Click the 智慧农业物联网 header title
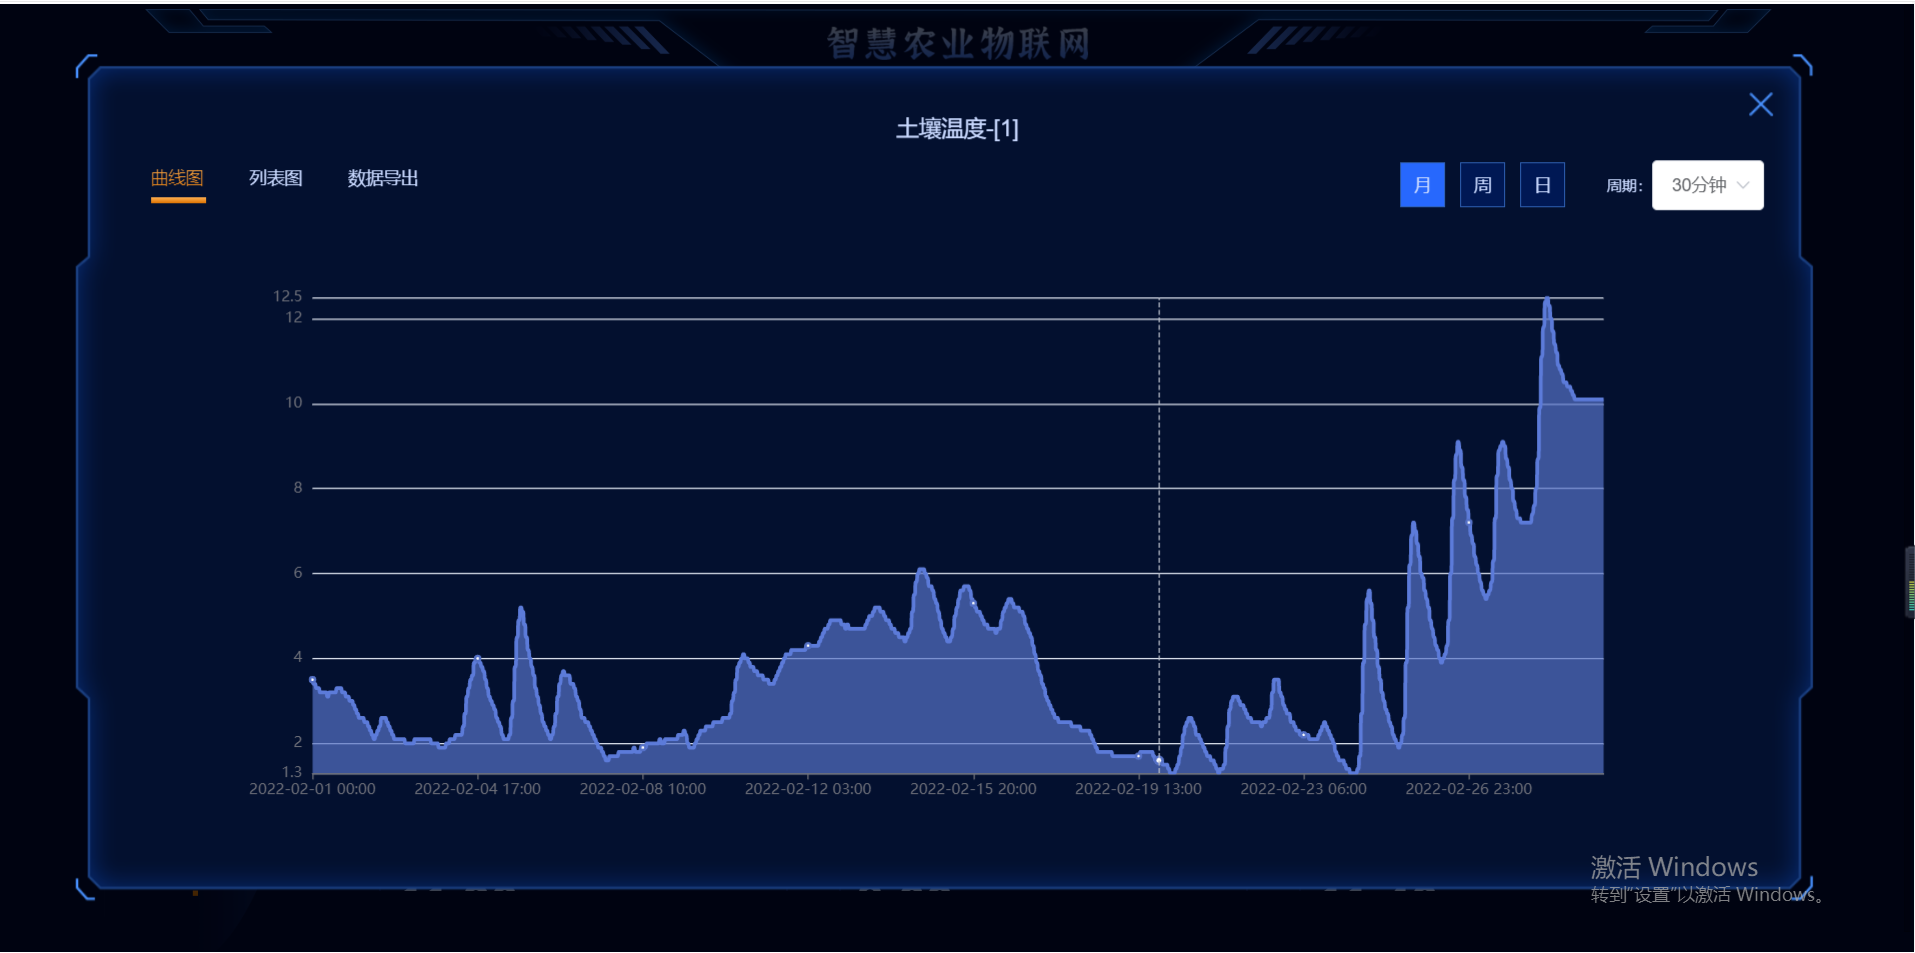The width and height of the screenshot is (1915, 953). [x=958, y=43]
